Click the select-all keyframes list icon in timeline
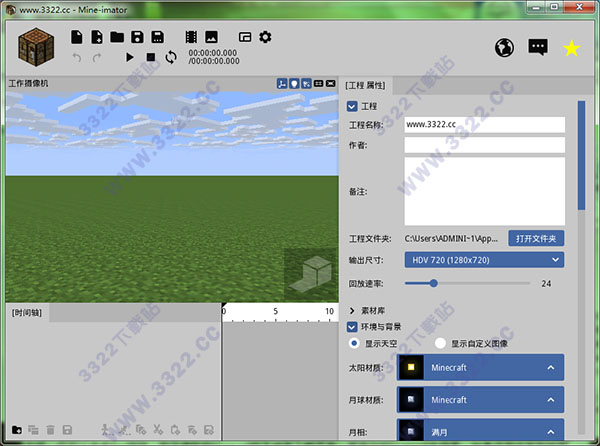This screenshot has width=600, height=446. pos(33,430)
